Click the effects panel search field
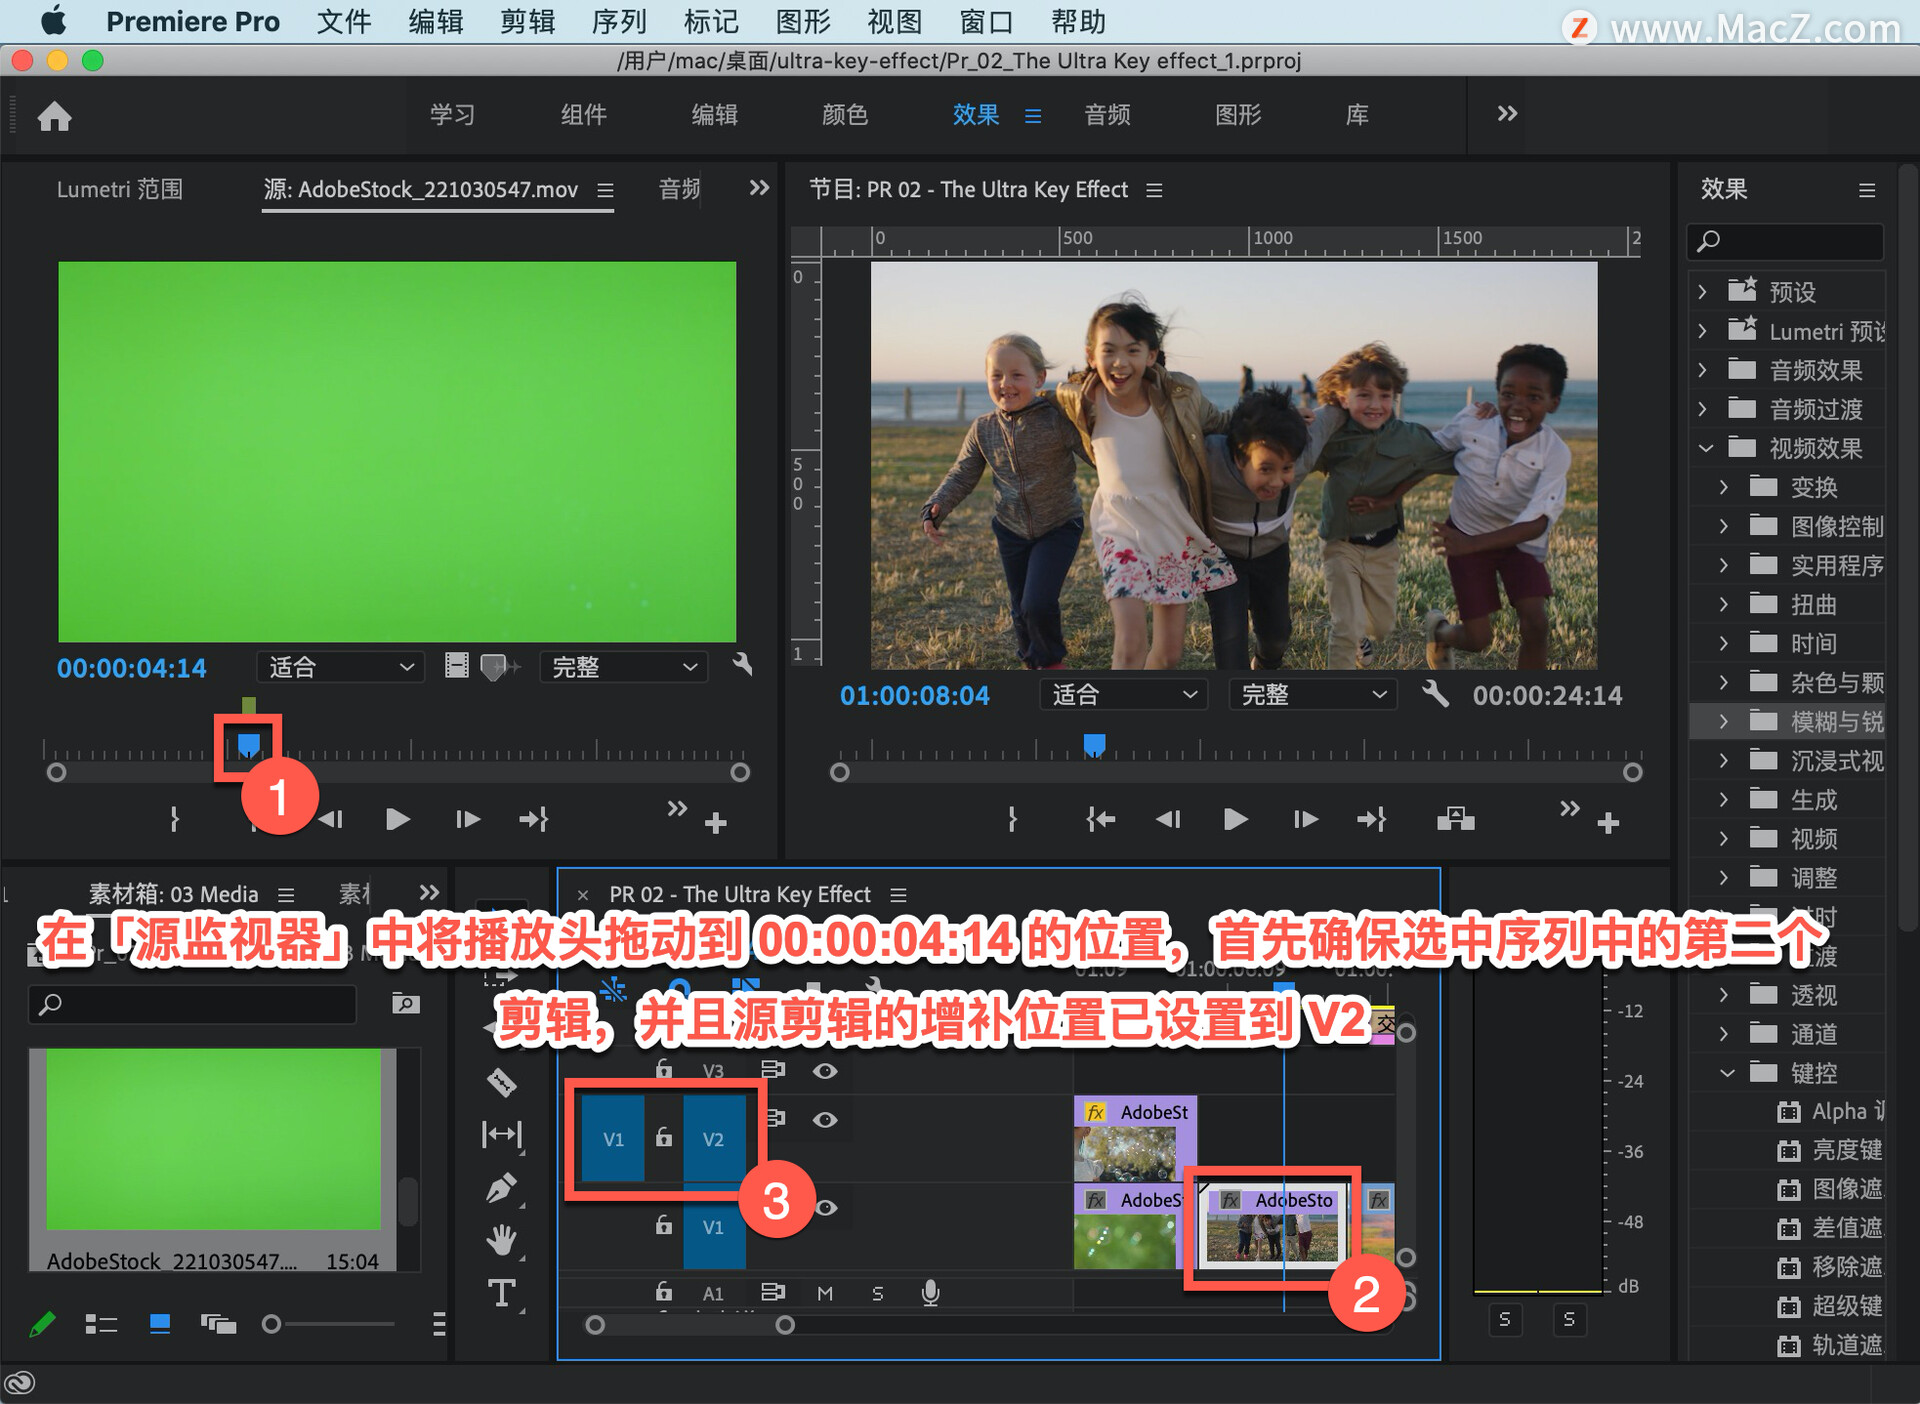Image resolution: width=1920 pixels, height=1404 pixels. (x=1785, y=241)
